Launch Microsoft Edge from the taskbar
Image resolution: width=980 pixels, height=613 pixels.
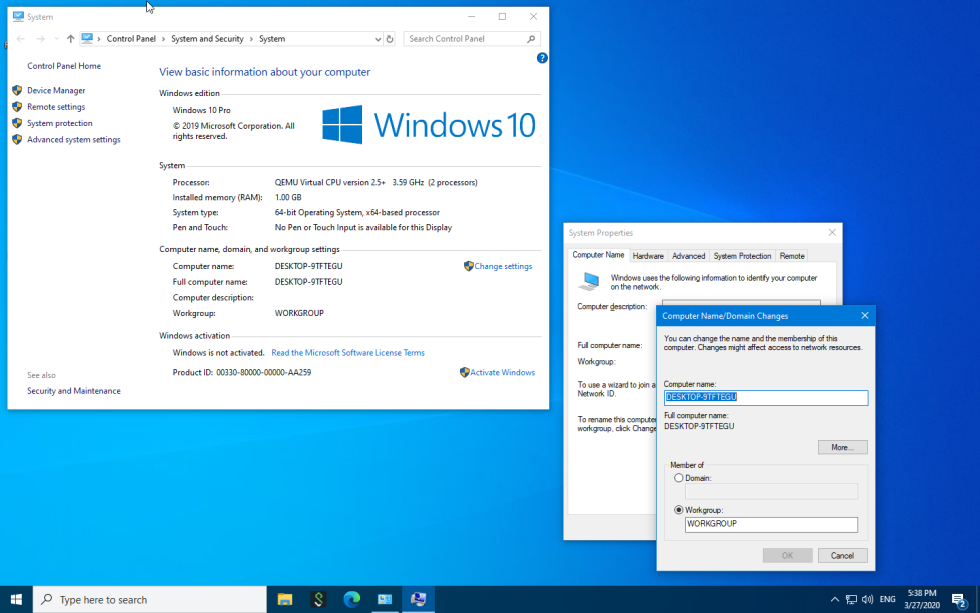[351, 599]
